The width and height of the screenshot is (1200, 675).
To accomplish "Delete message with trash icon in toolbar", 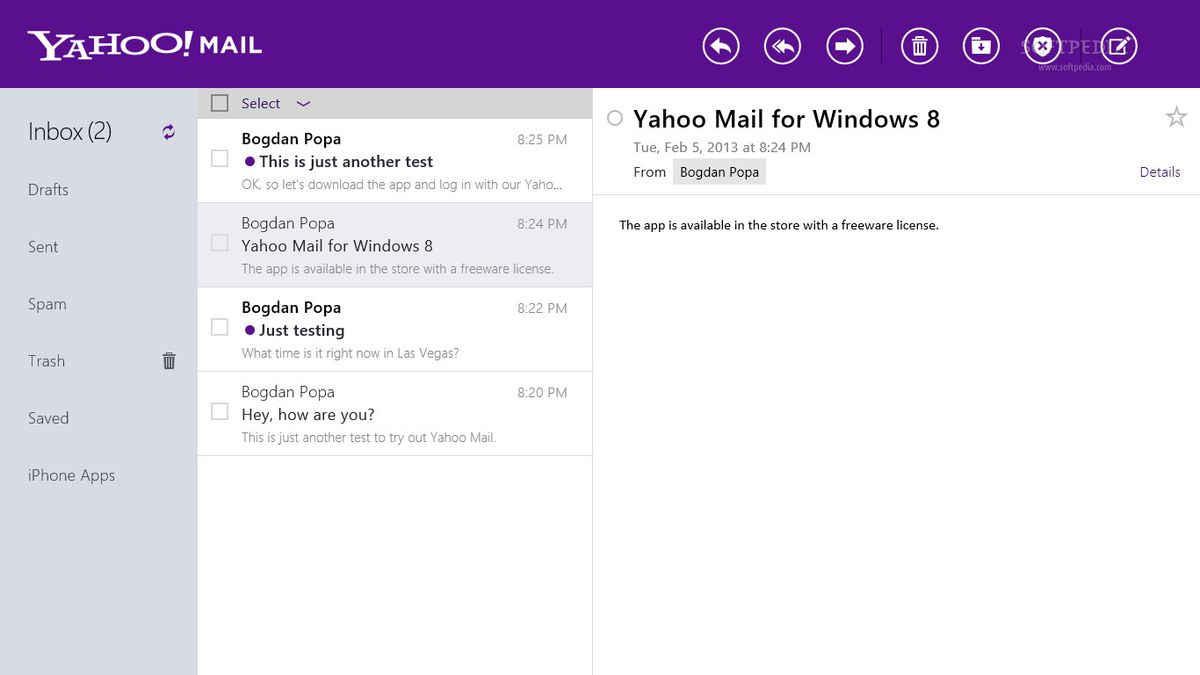I will coord(920,46).
